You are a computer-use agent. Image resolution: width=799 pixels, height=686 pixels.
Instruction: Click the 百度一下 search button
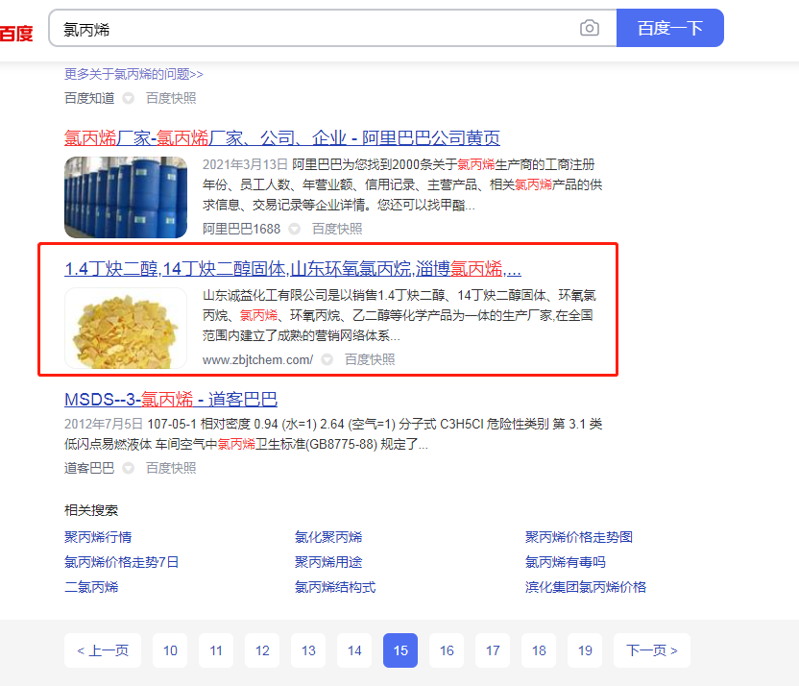click(x=670, y=28)
